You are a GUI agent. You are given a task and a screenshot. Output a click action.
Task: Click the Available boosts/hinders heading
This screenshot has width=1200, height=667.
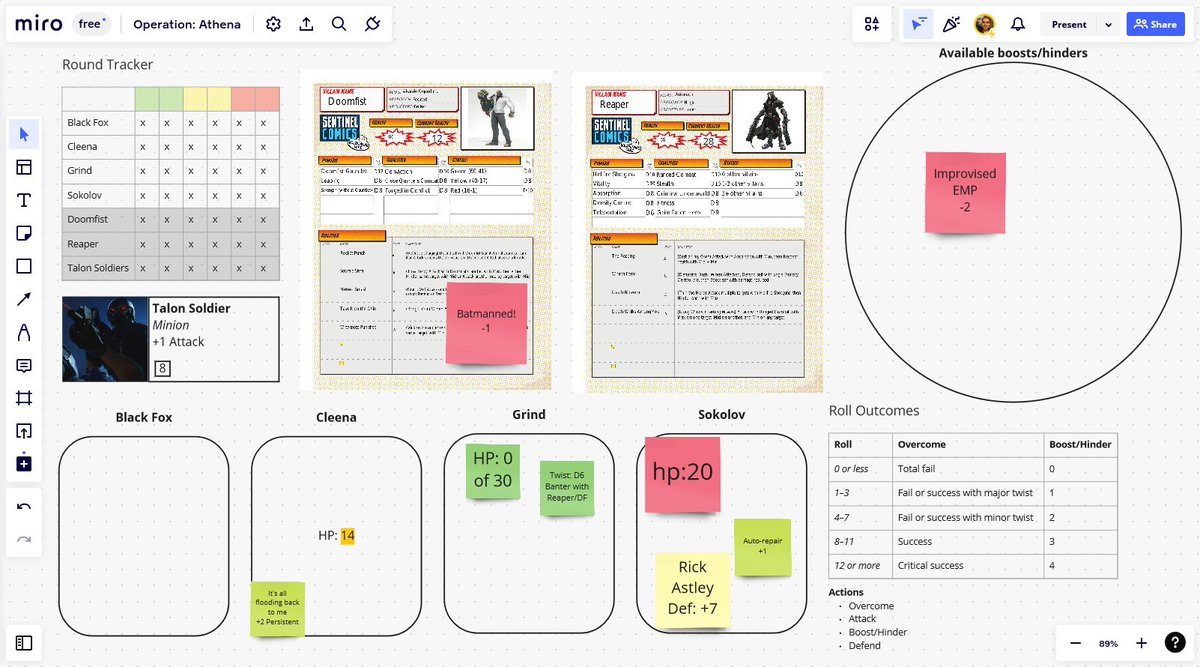1013,53
